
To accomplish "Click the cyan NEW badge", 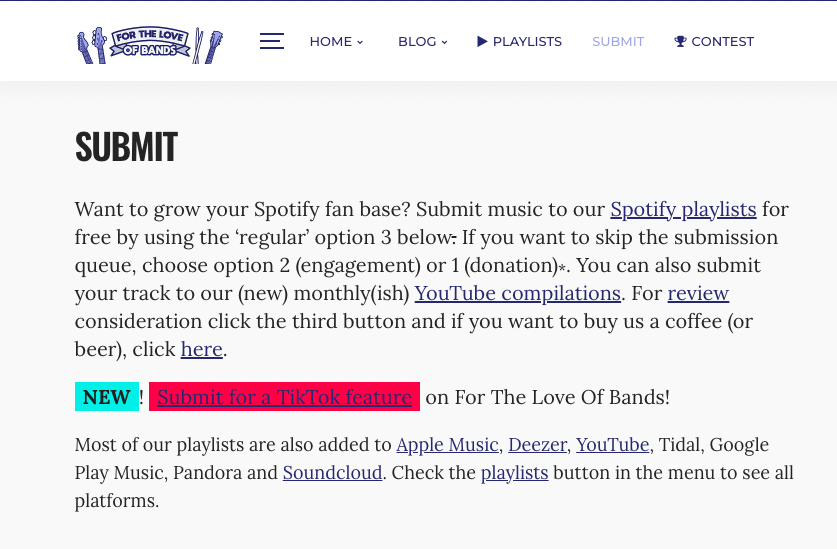I will (106, 397).
